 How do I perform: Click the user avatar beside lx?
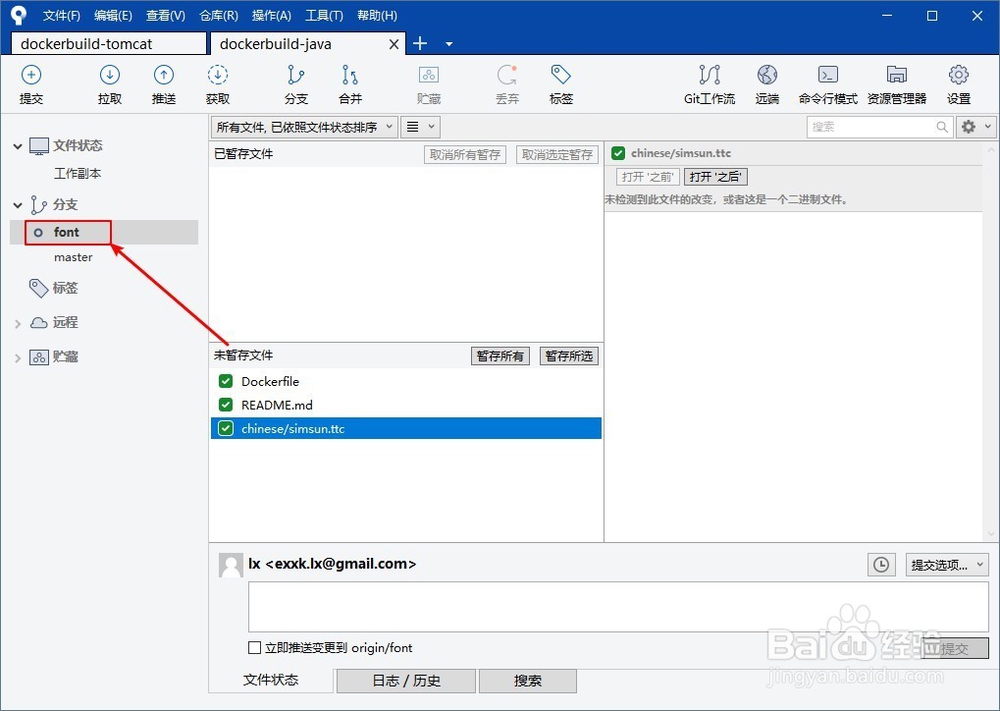(231, 565)
